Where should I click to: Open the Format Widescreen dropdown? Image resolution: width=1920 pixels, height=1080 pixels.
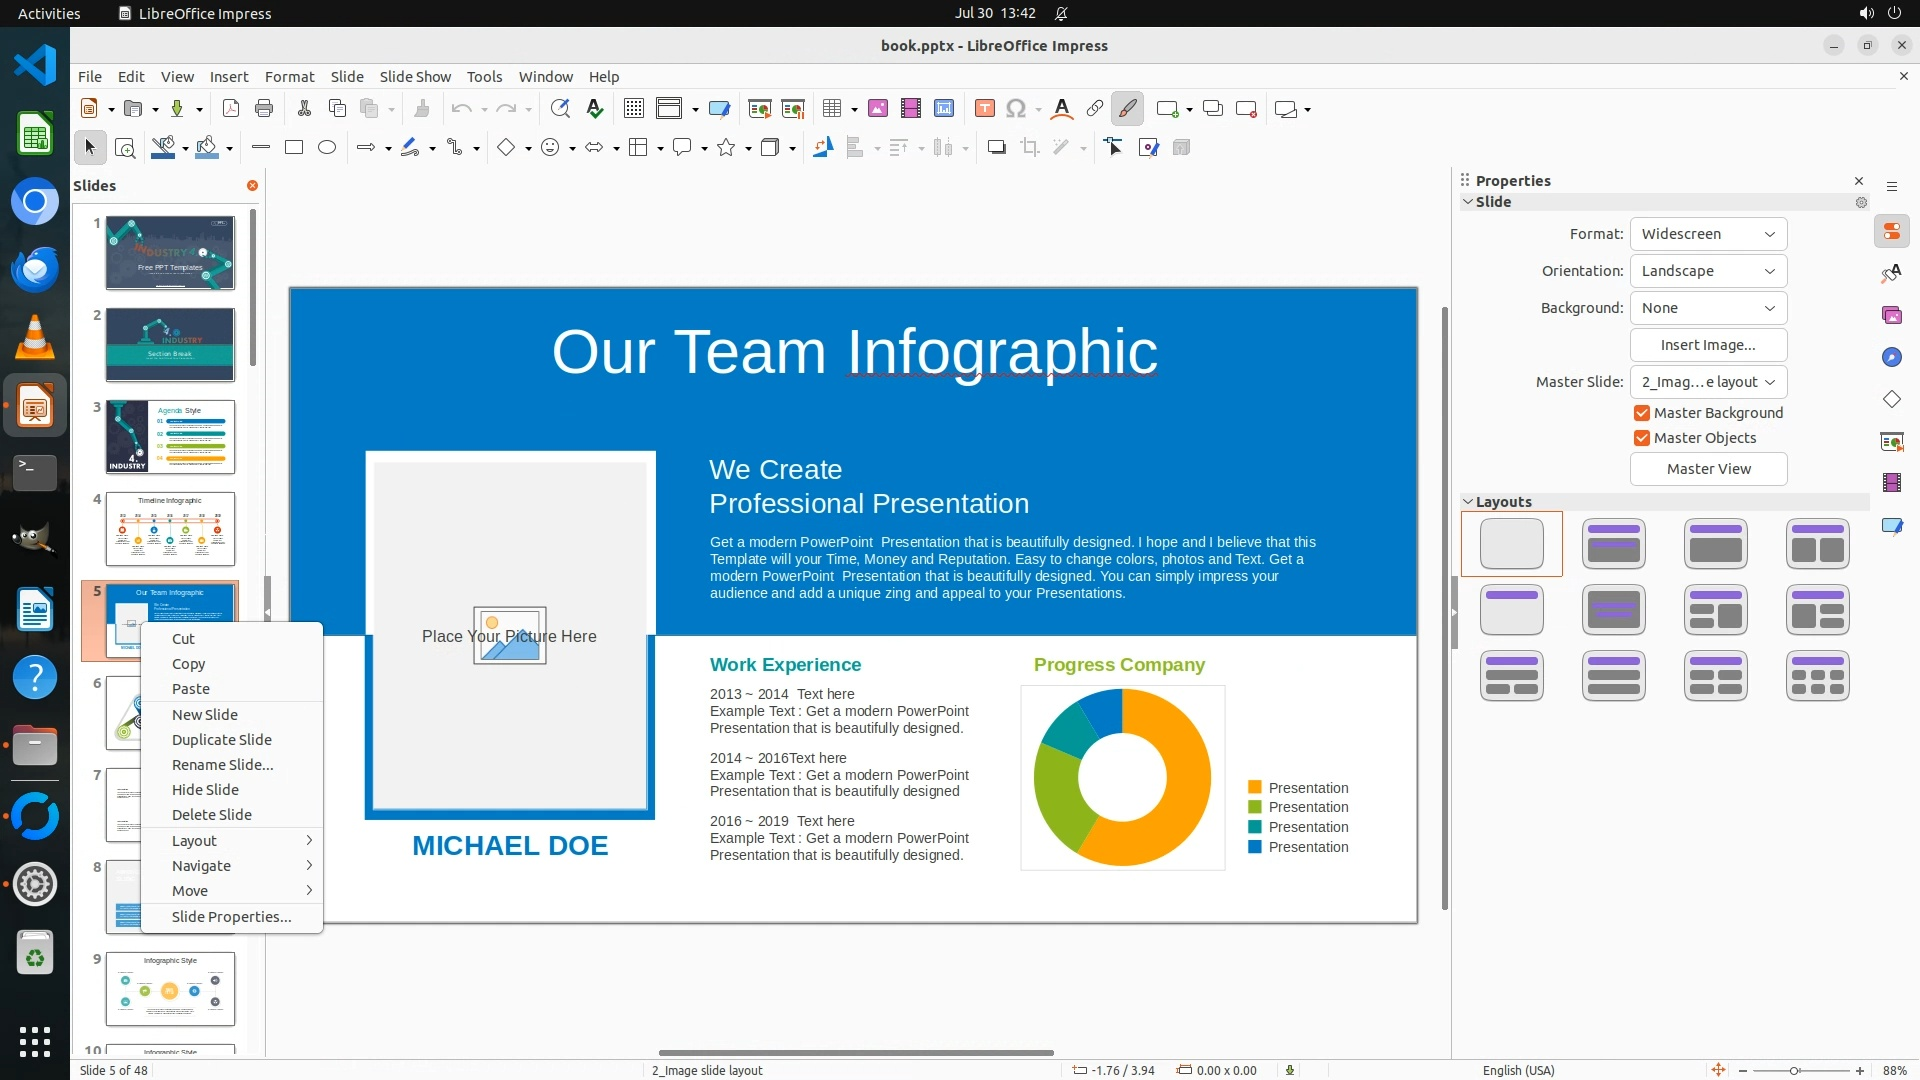[1708, 234]
